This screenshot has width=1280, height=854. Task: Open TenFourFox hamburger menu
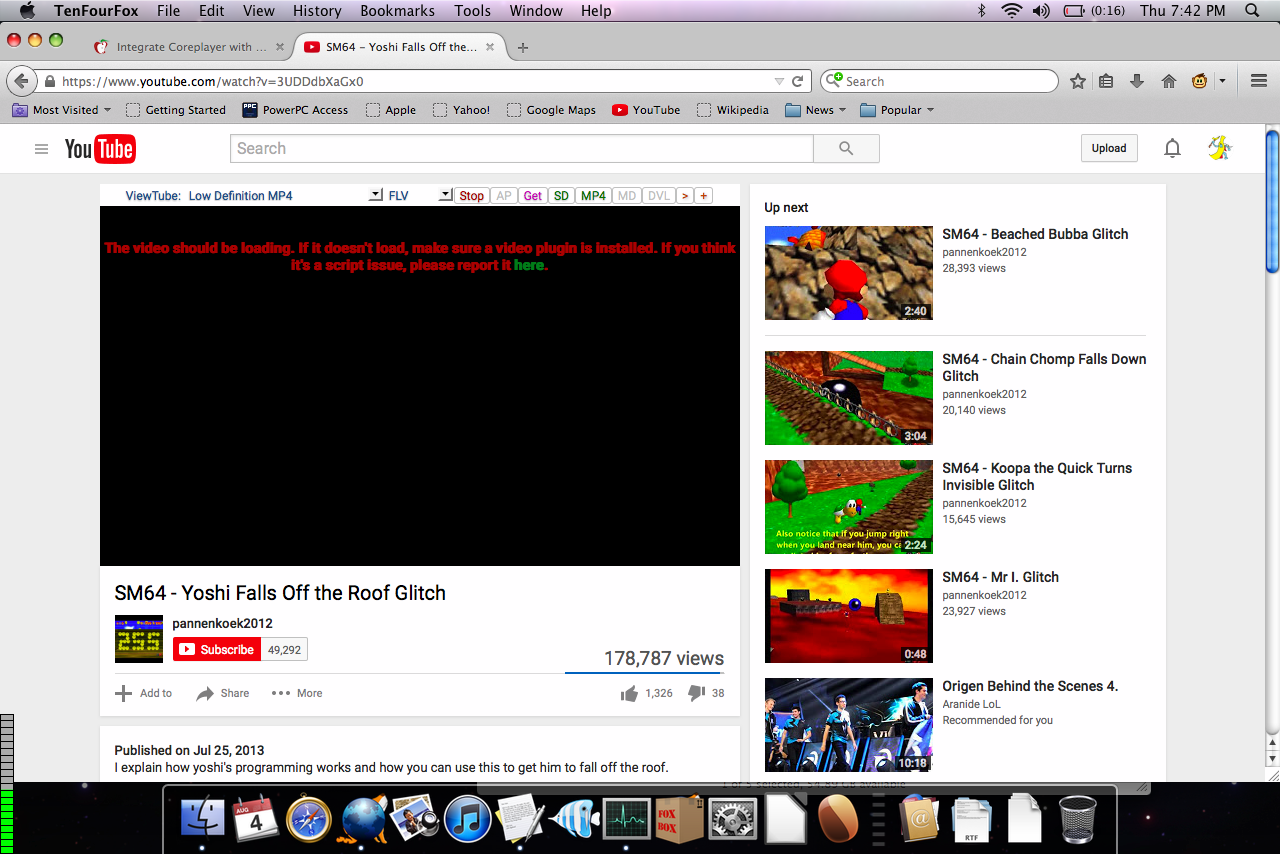click(x=1259, y=81)
